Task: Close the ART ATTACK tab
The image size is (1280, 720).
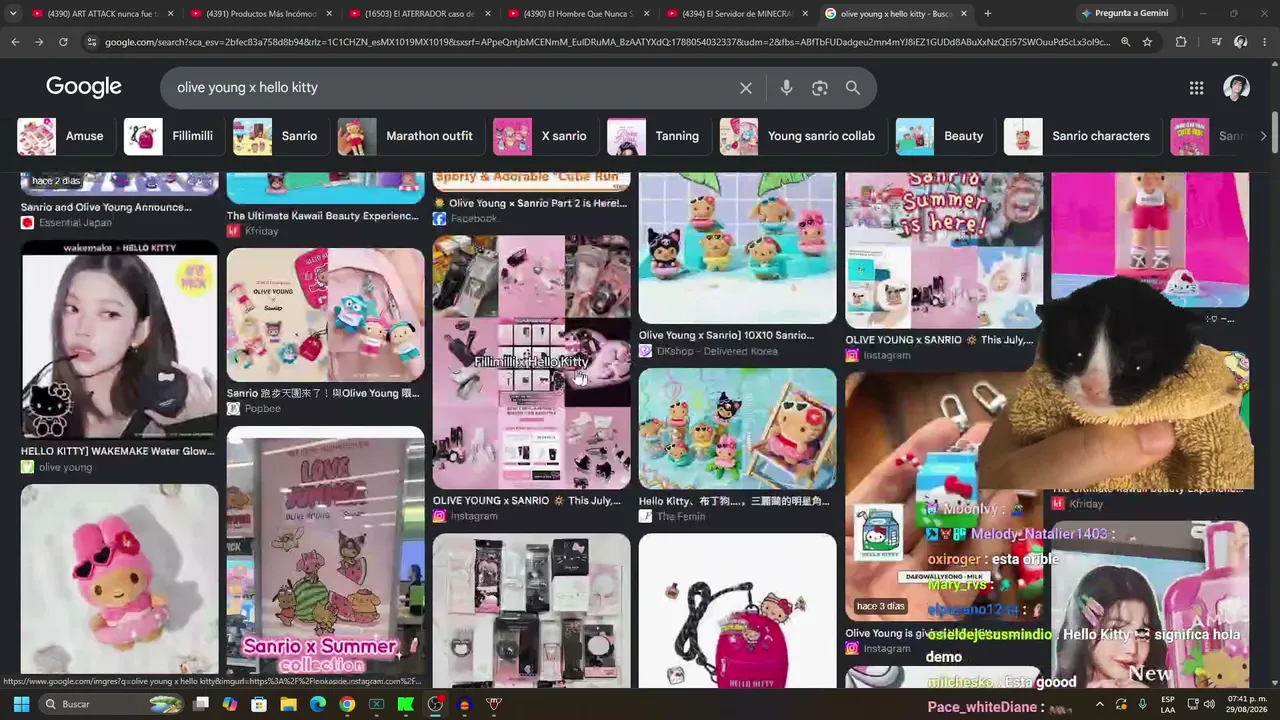Action: (170, 14)
